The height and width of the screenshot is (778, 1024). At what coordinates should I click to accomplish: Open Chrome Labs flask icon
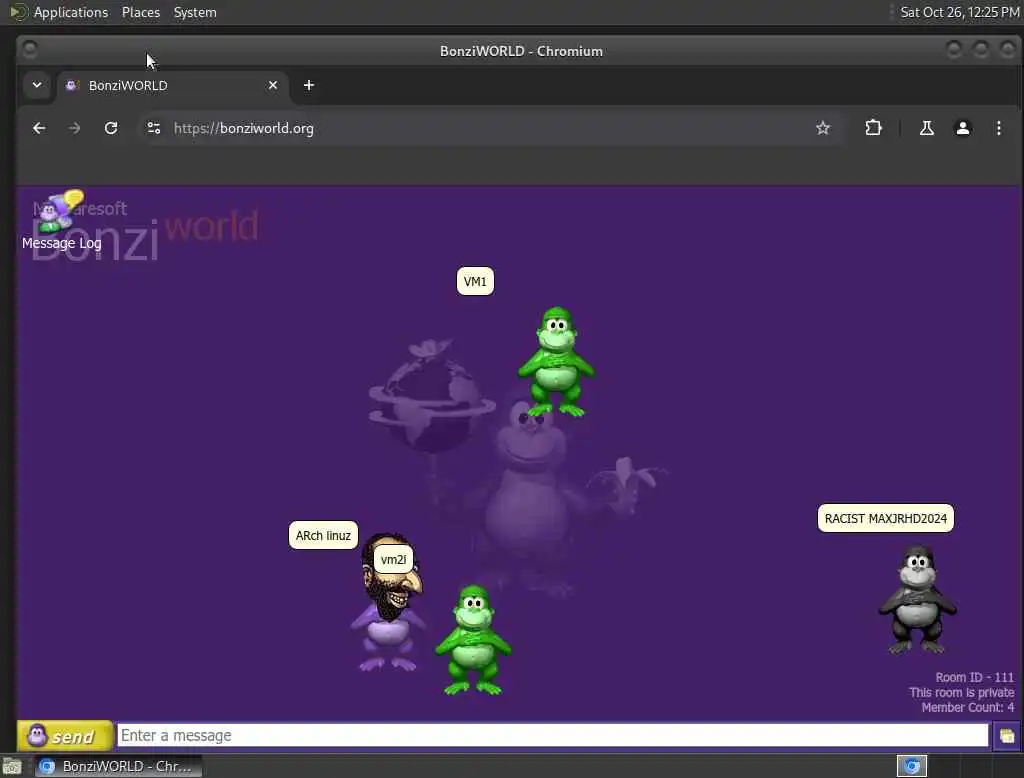pos(927,128)
